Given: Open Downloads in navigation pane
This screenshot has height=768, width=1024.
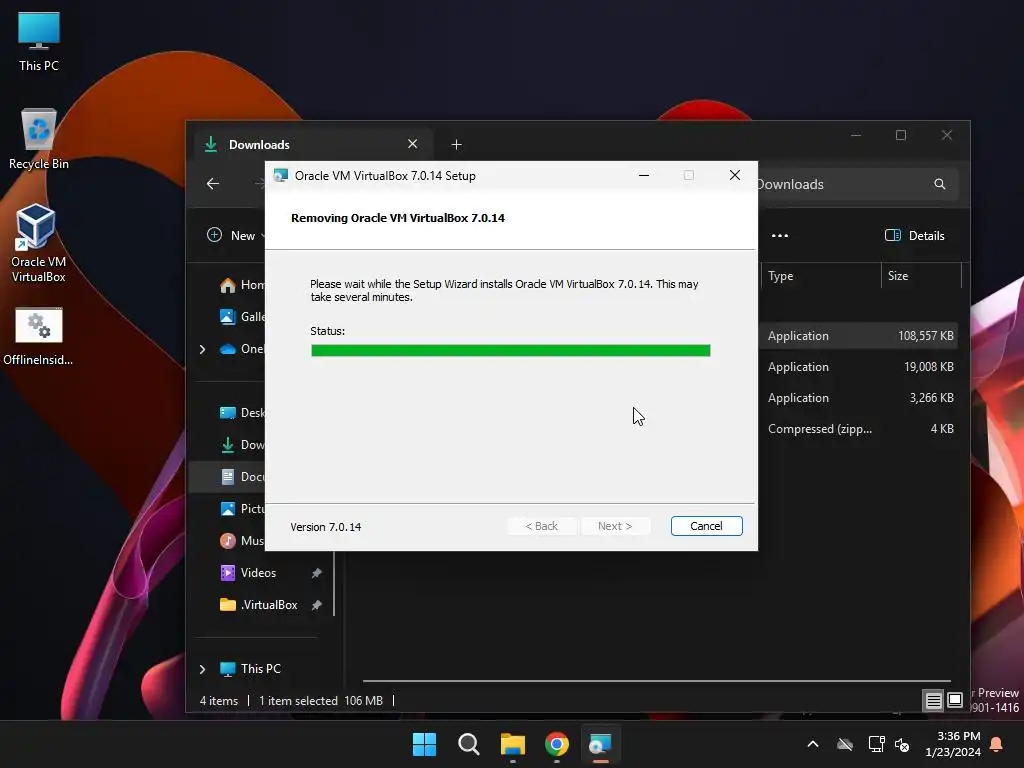Looking at the screenshot, I should coord(242,445).
